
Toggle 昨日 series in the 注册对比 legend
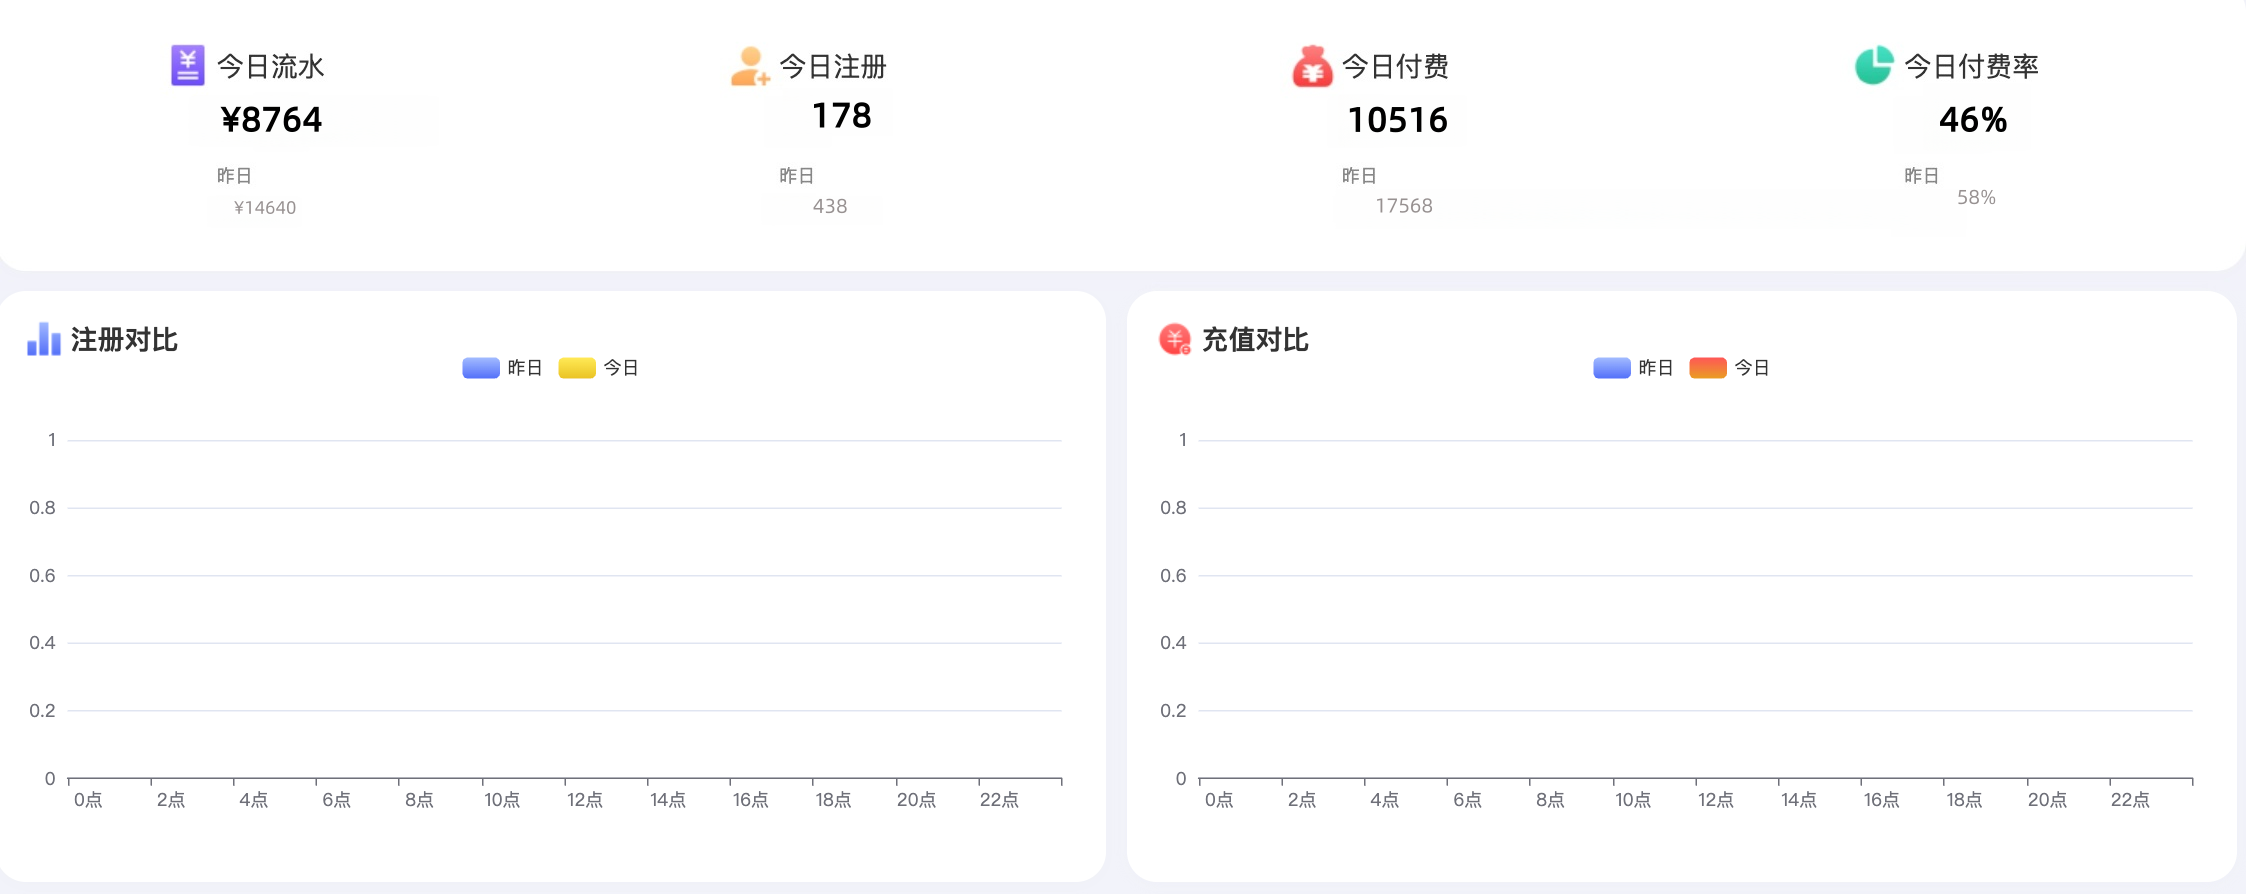[x=502, y=368]
